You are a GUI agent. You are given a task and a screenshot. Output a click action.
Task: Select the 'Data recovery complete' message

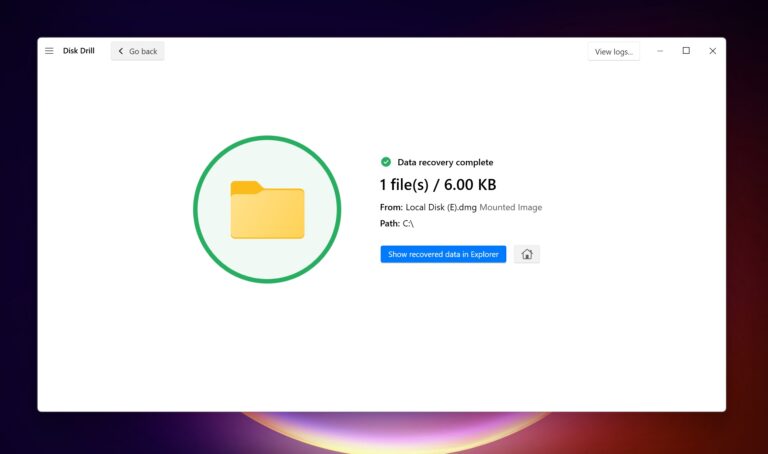point(445,162)
